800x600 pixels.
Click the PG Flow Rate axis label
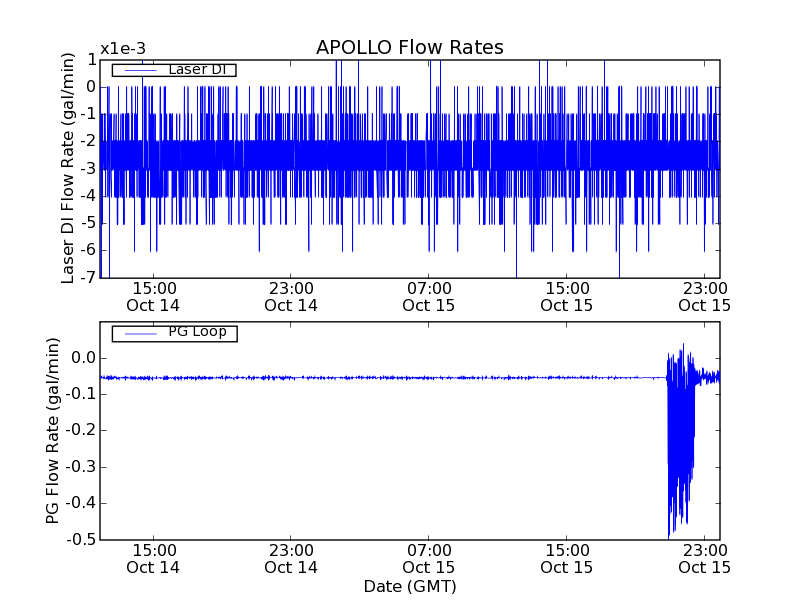53,431
